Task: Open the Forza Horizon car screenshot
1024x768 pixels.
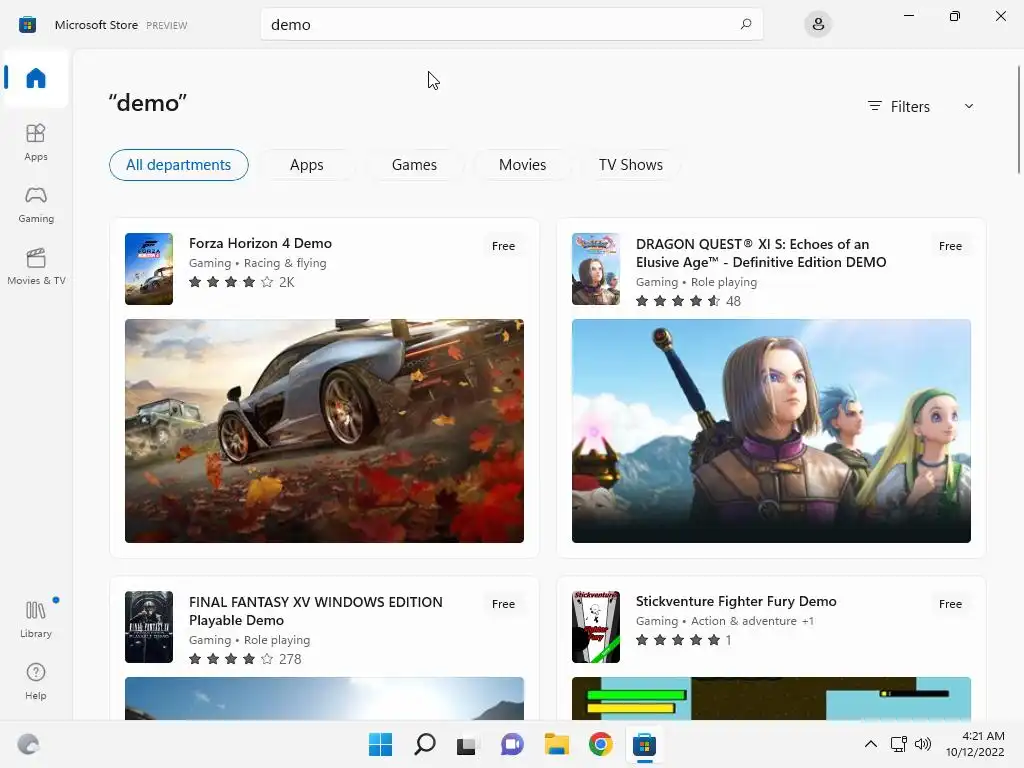Action: 324,430
